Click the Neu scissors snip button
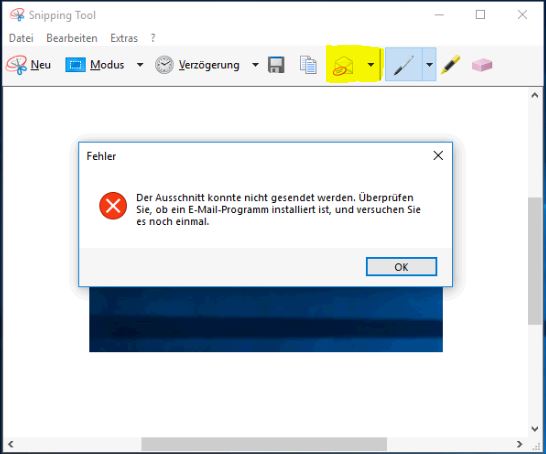Viewport: 546px width, 454px height. [x=29, y=65]
